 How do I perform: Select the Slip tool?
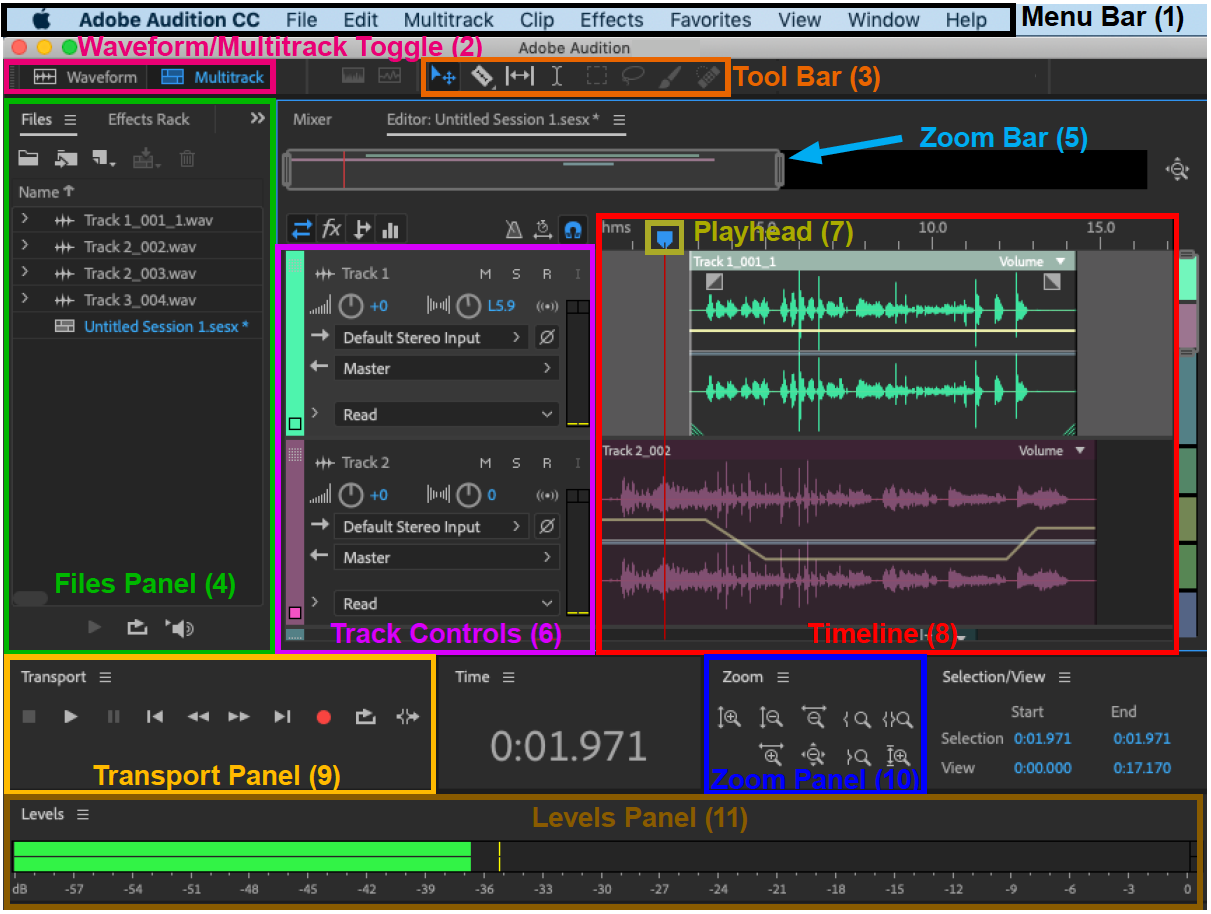pyautogui.click(x=519, y=75)
